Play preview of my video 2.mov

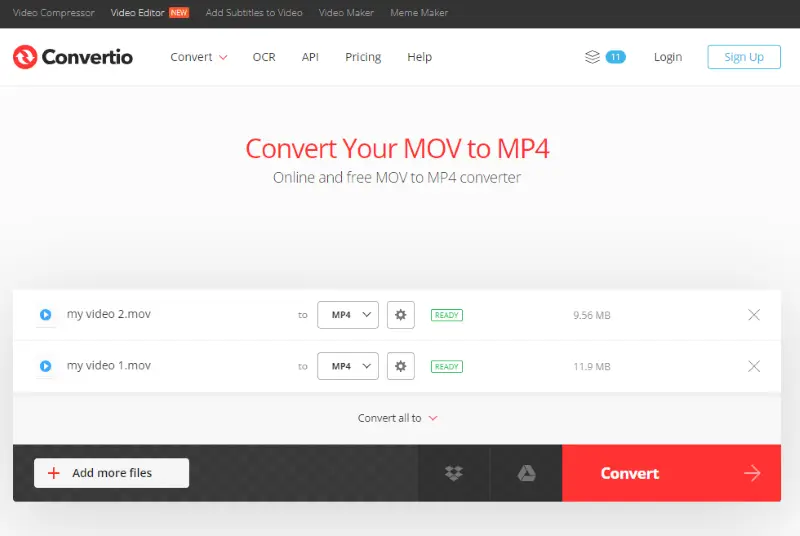(45, 315)
